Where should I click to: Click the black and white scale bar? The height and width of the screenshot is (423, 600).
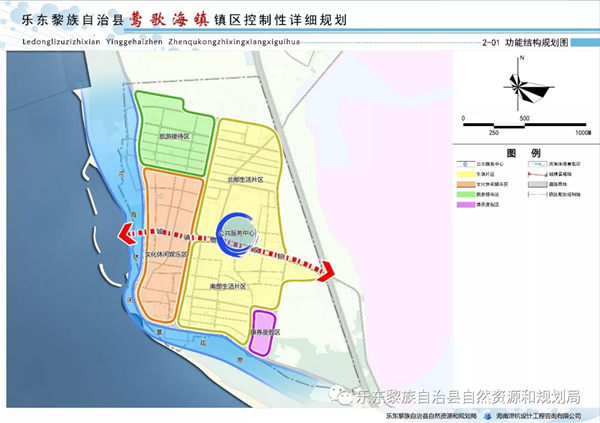point(525,125)
